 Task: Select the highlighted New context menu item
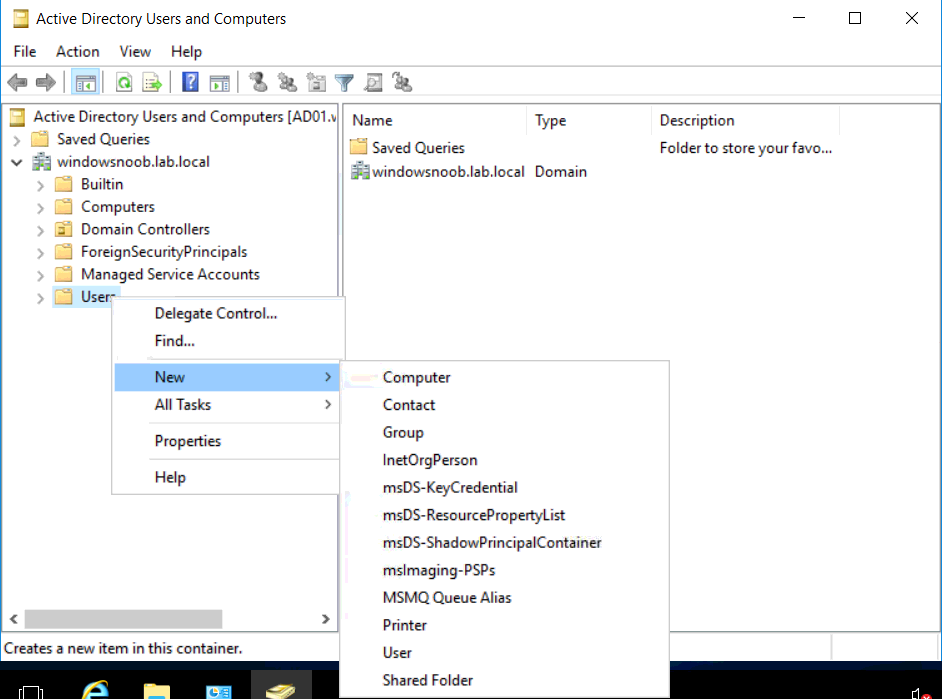click(x=227, y=377)
